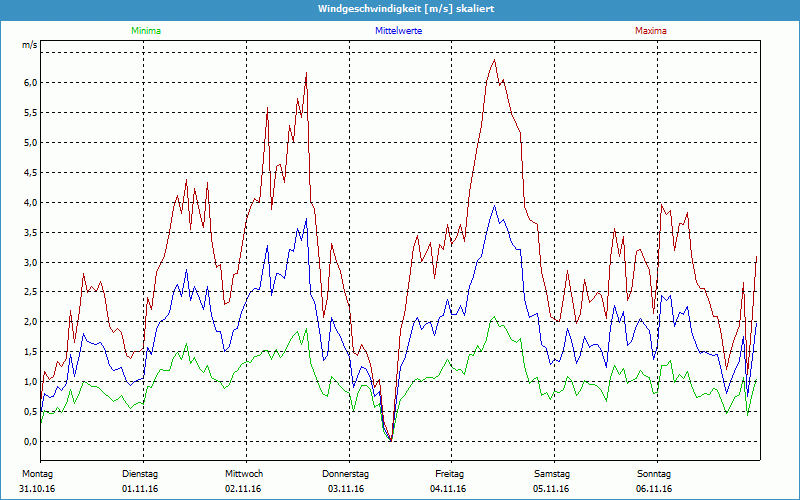This screenshot has height=500, width=800.
Task: Click the 4,0 y-axis value
Action: pos(31,203)
